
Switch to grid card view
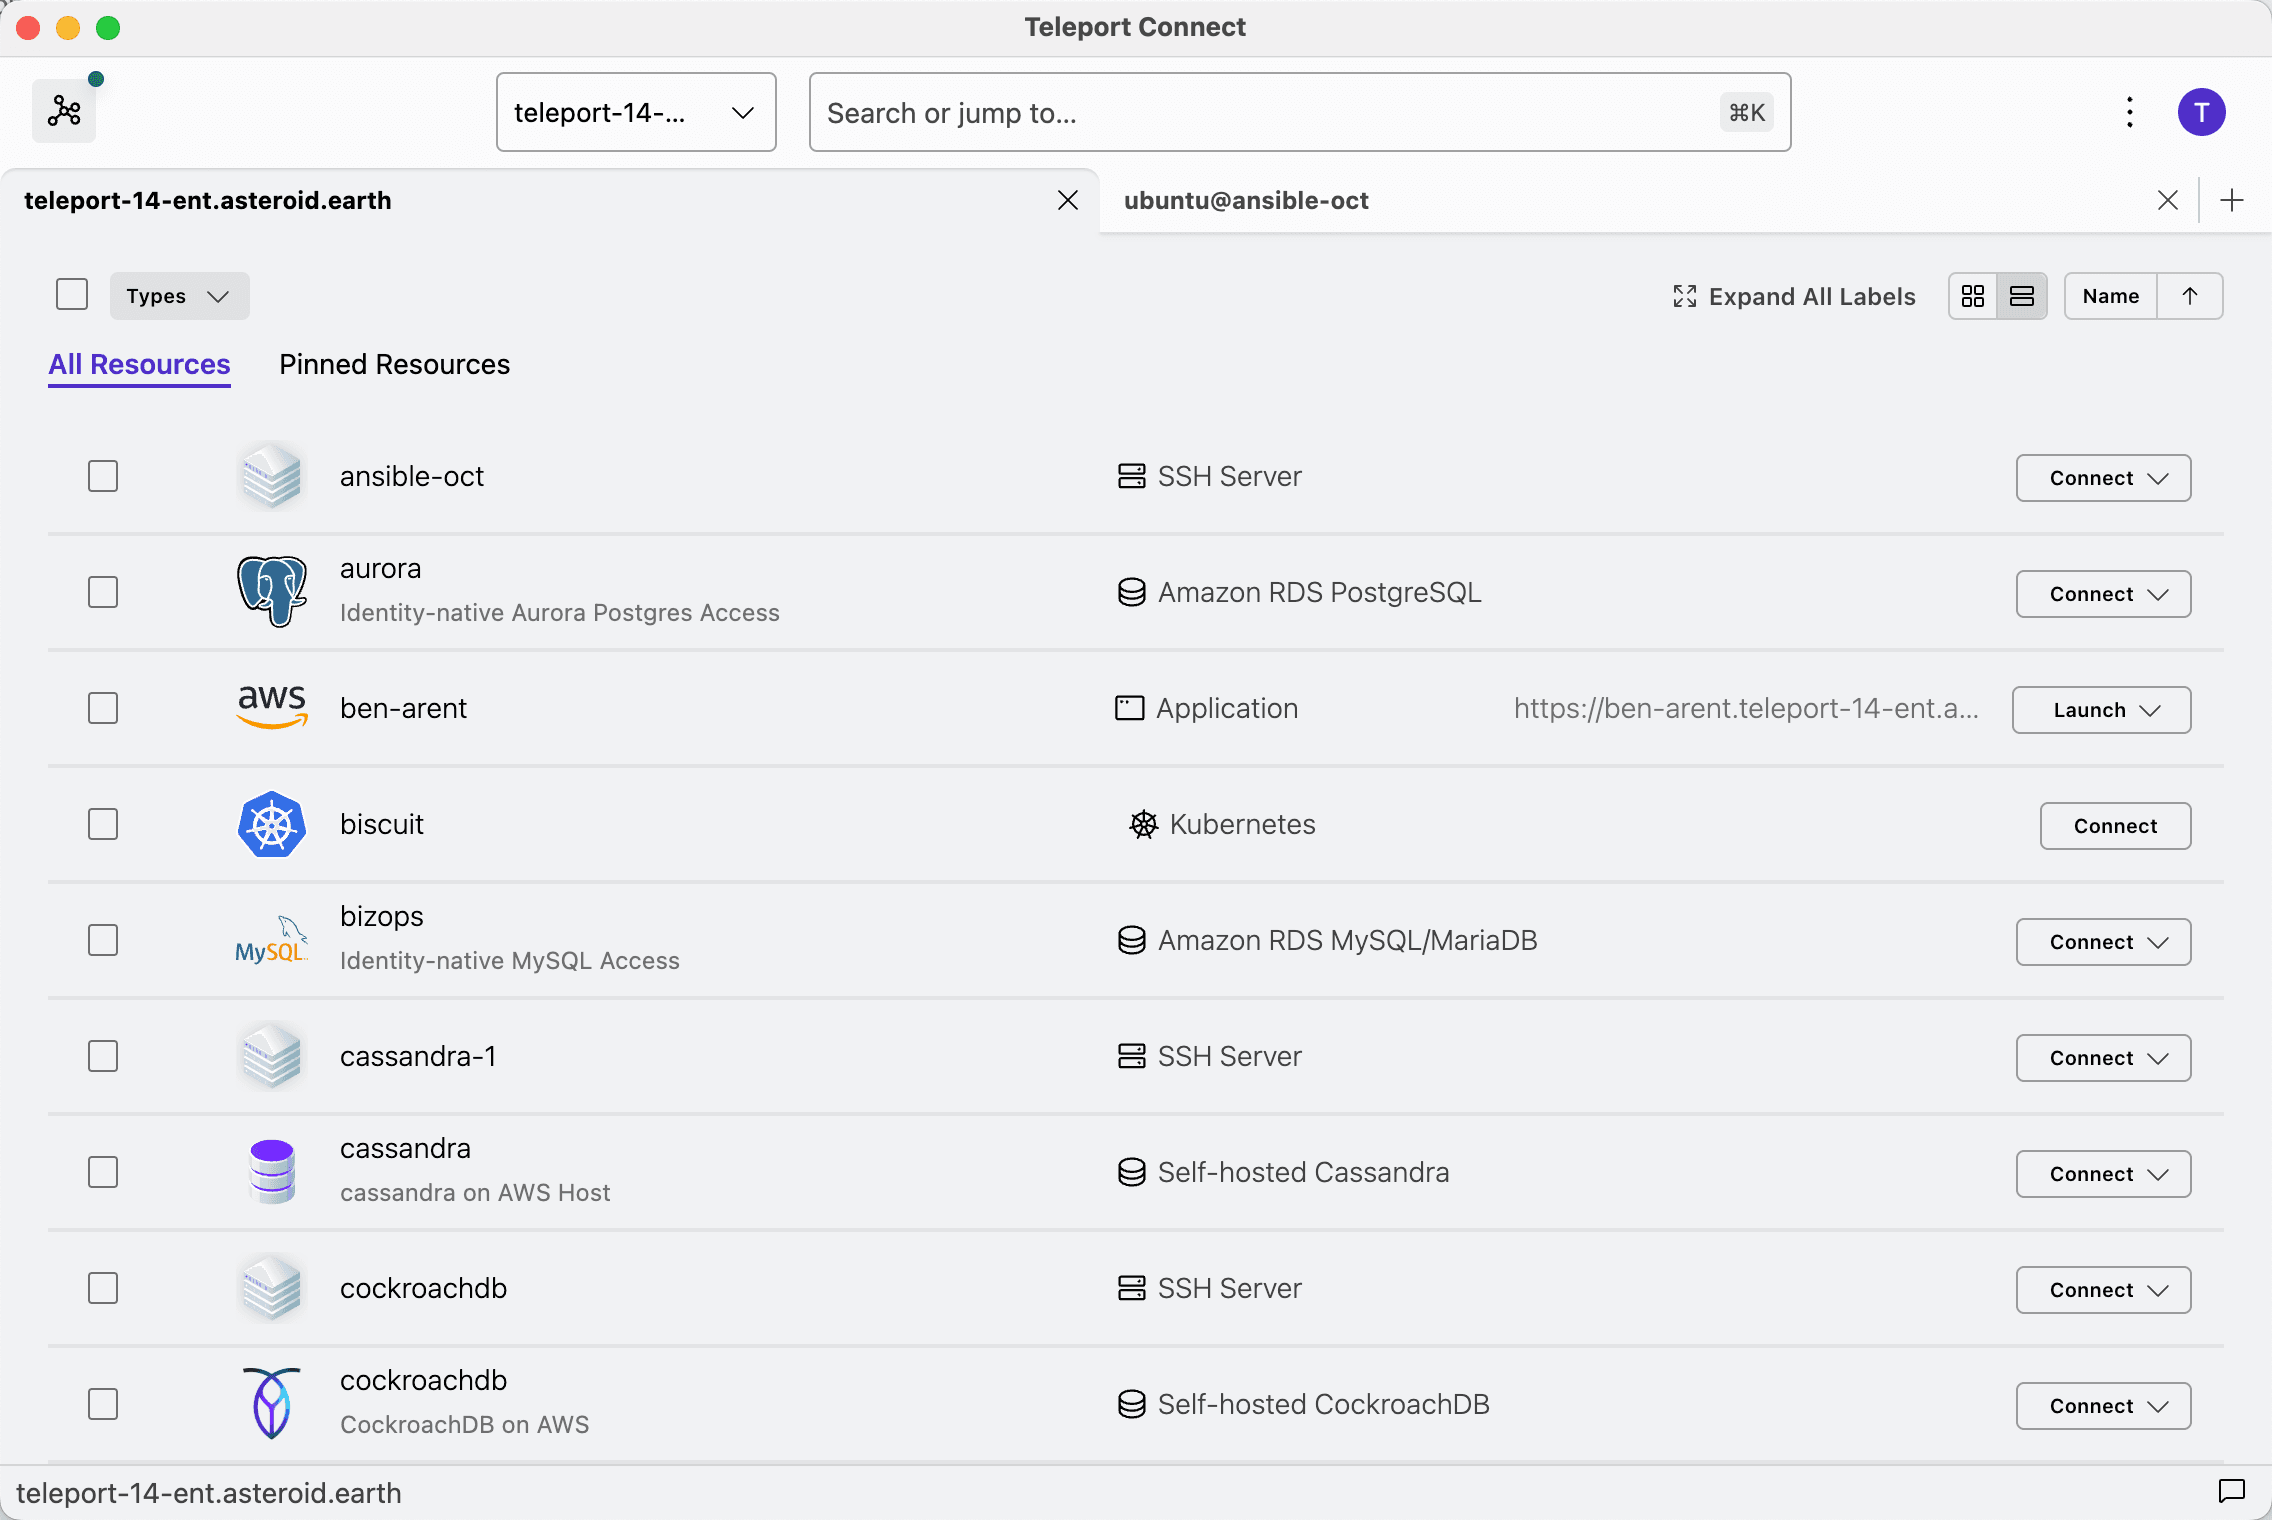tap(1973, 296)
